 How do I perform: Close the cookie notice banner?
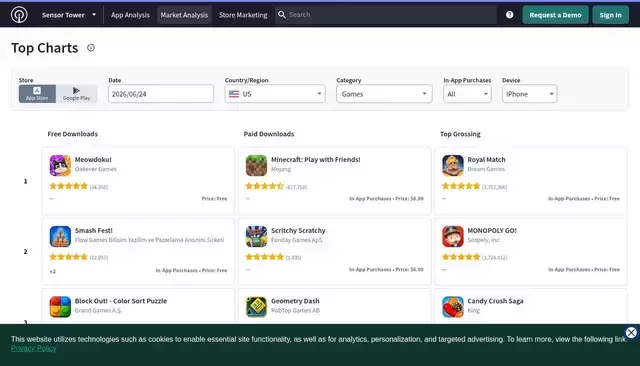click(x=631, y=333)
